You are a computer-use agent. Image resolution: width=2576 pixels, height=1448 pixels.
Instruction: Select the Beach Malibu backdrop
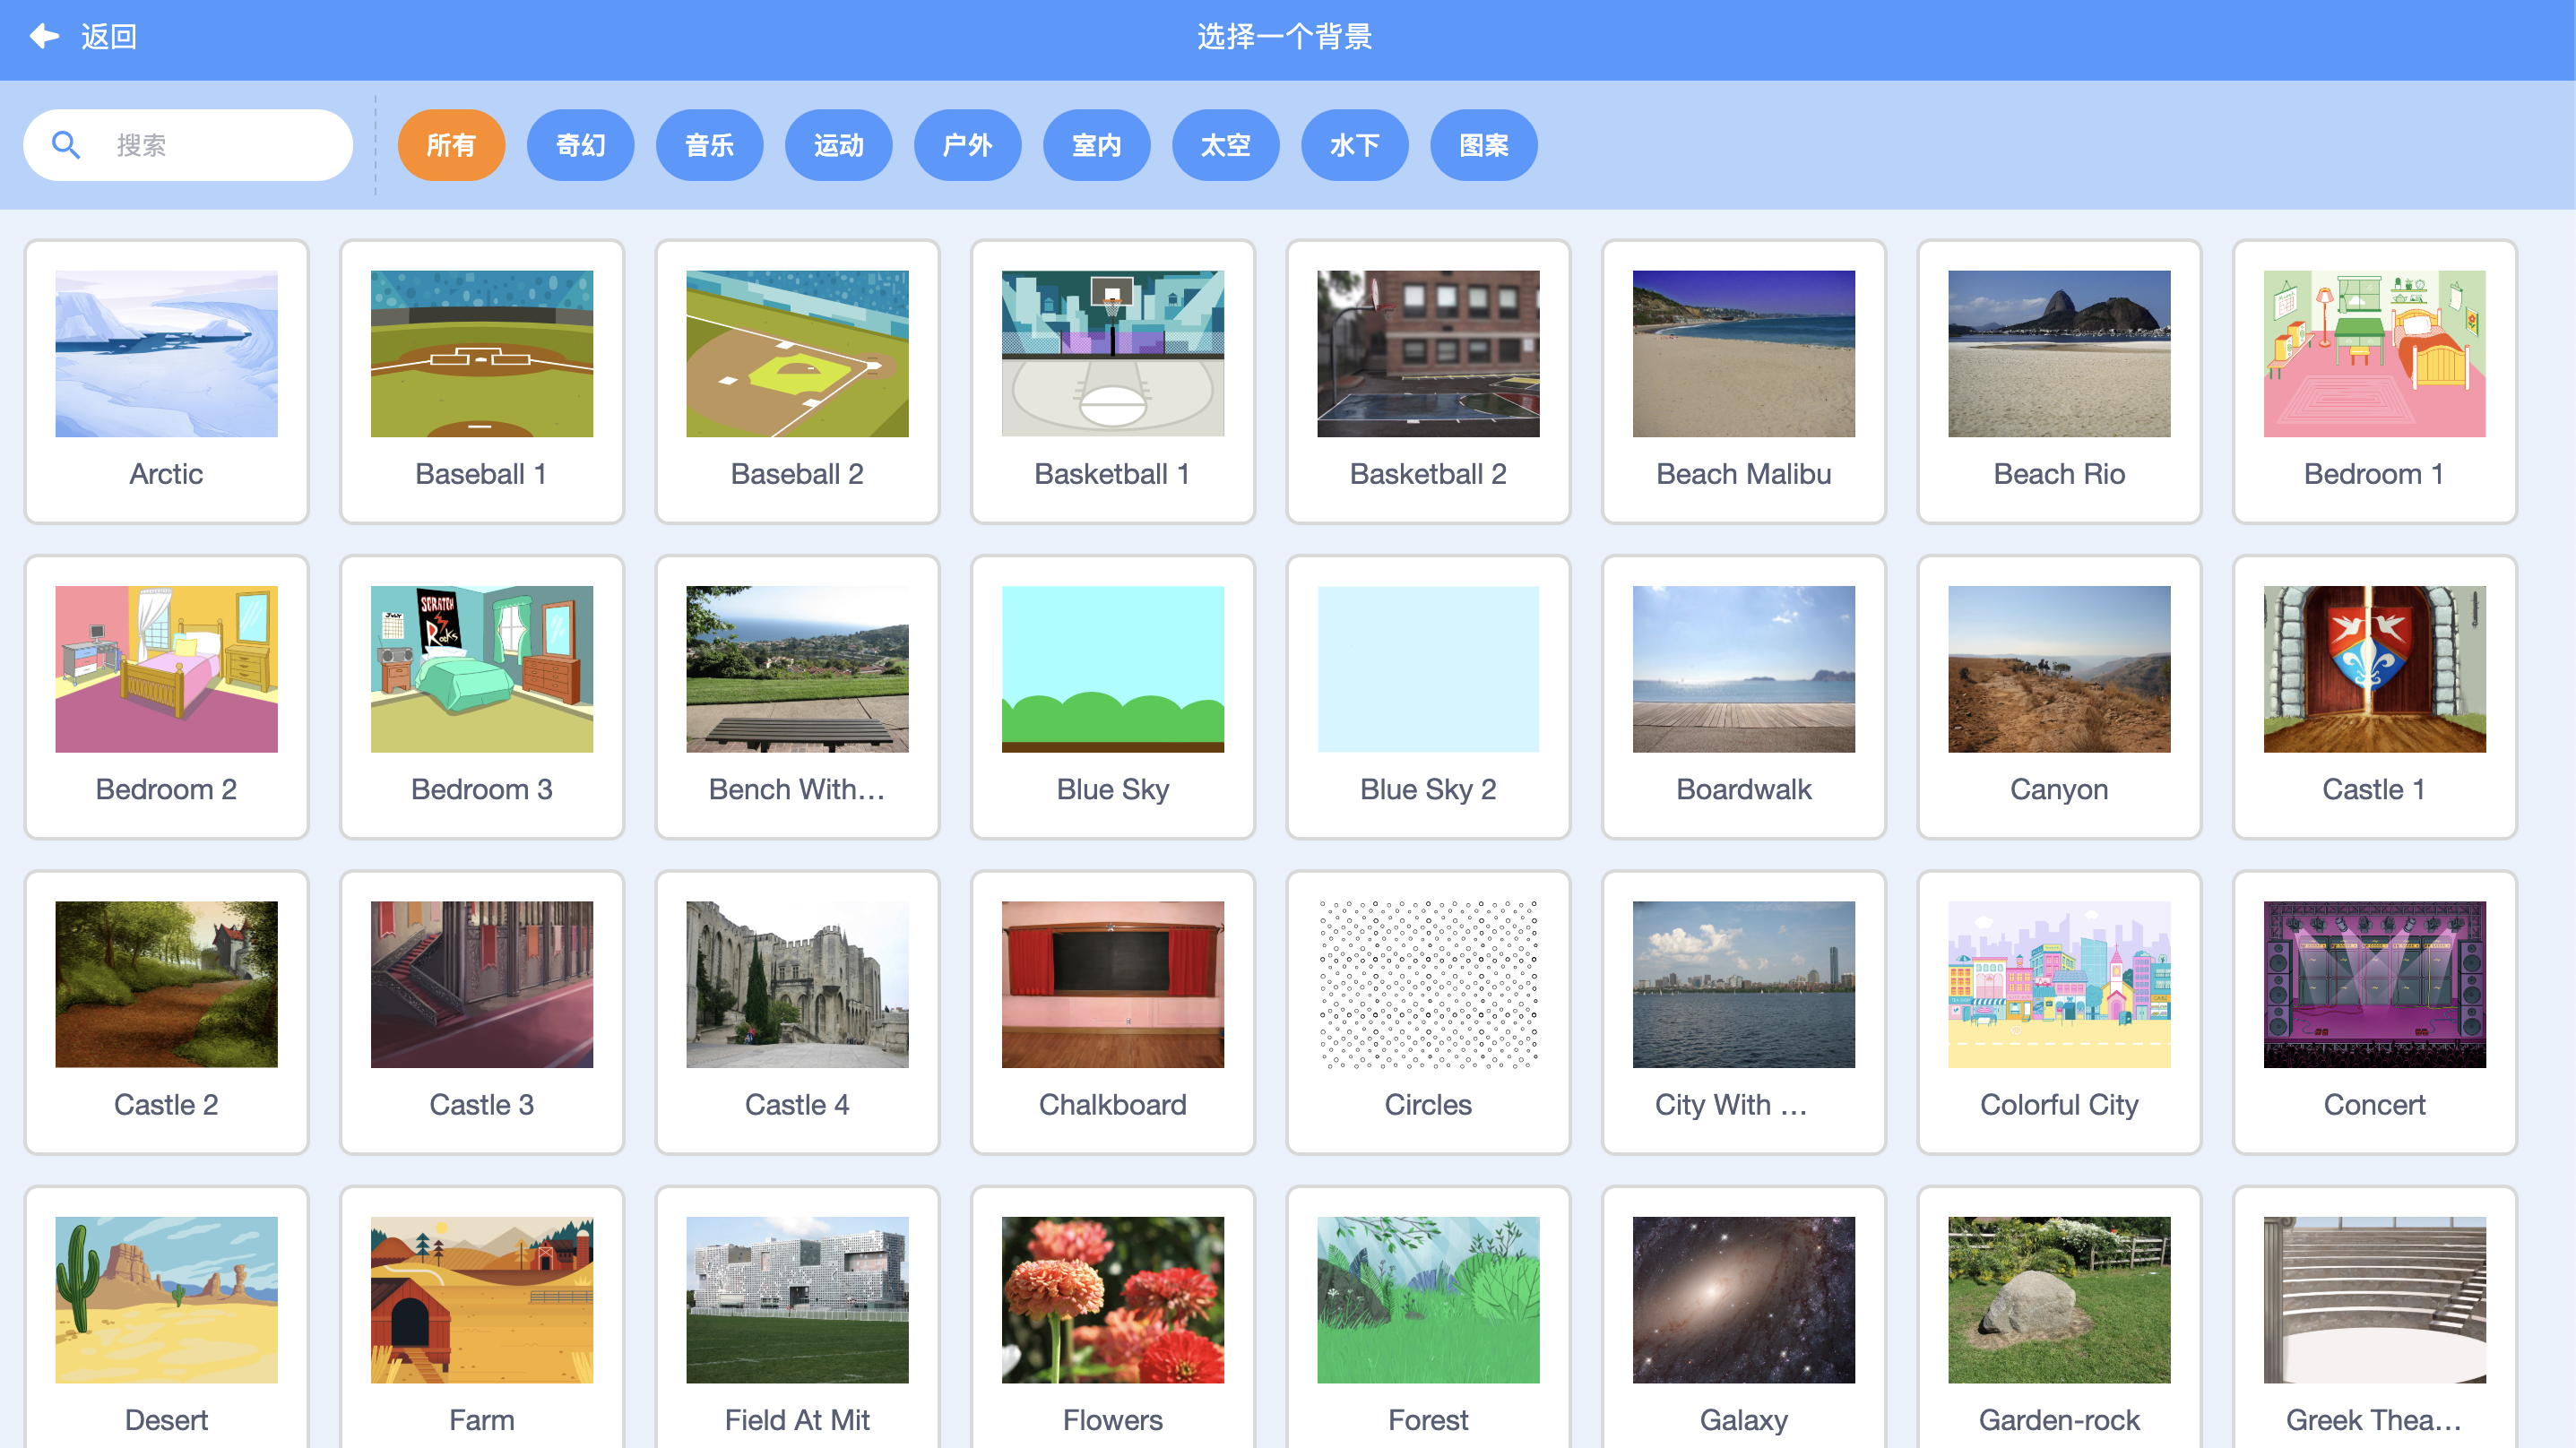point(1744,381)
